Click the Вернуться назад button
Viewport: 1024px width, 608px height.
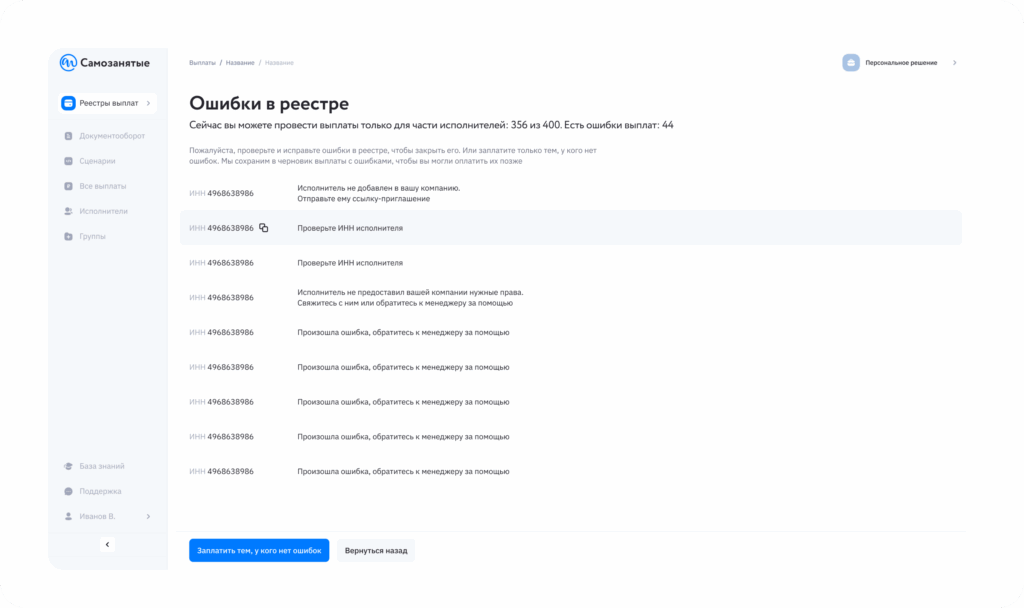pyautogui.click(x=375, y=551)
